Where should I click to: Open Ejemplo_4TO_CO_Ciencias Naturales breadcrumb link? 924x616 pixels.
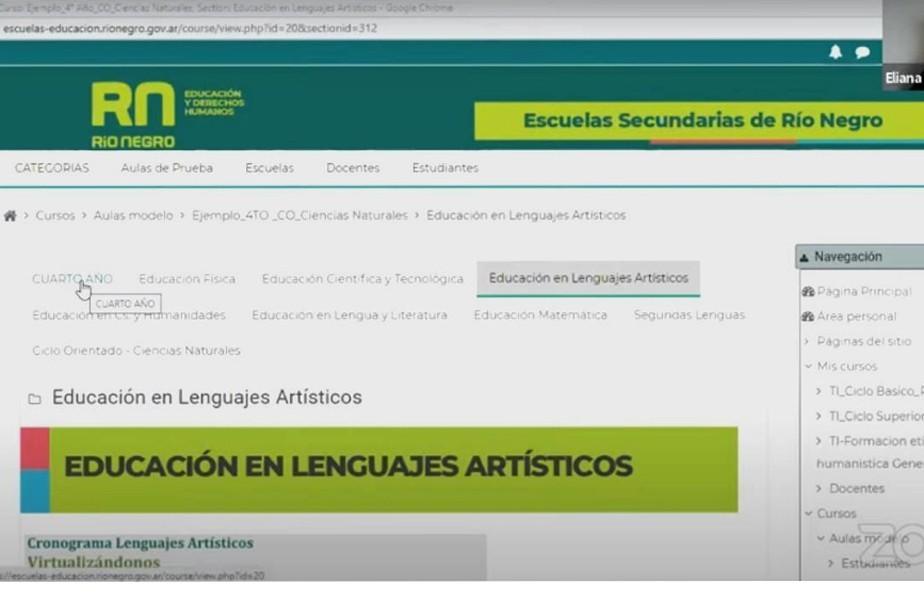(x=300, y=216)
